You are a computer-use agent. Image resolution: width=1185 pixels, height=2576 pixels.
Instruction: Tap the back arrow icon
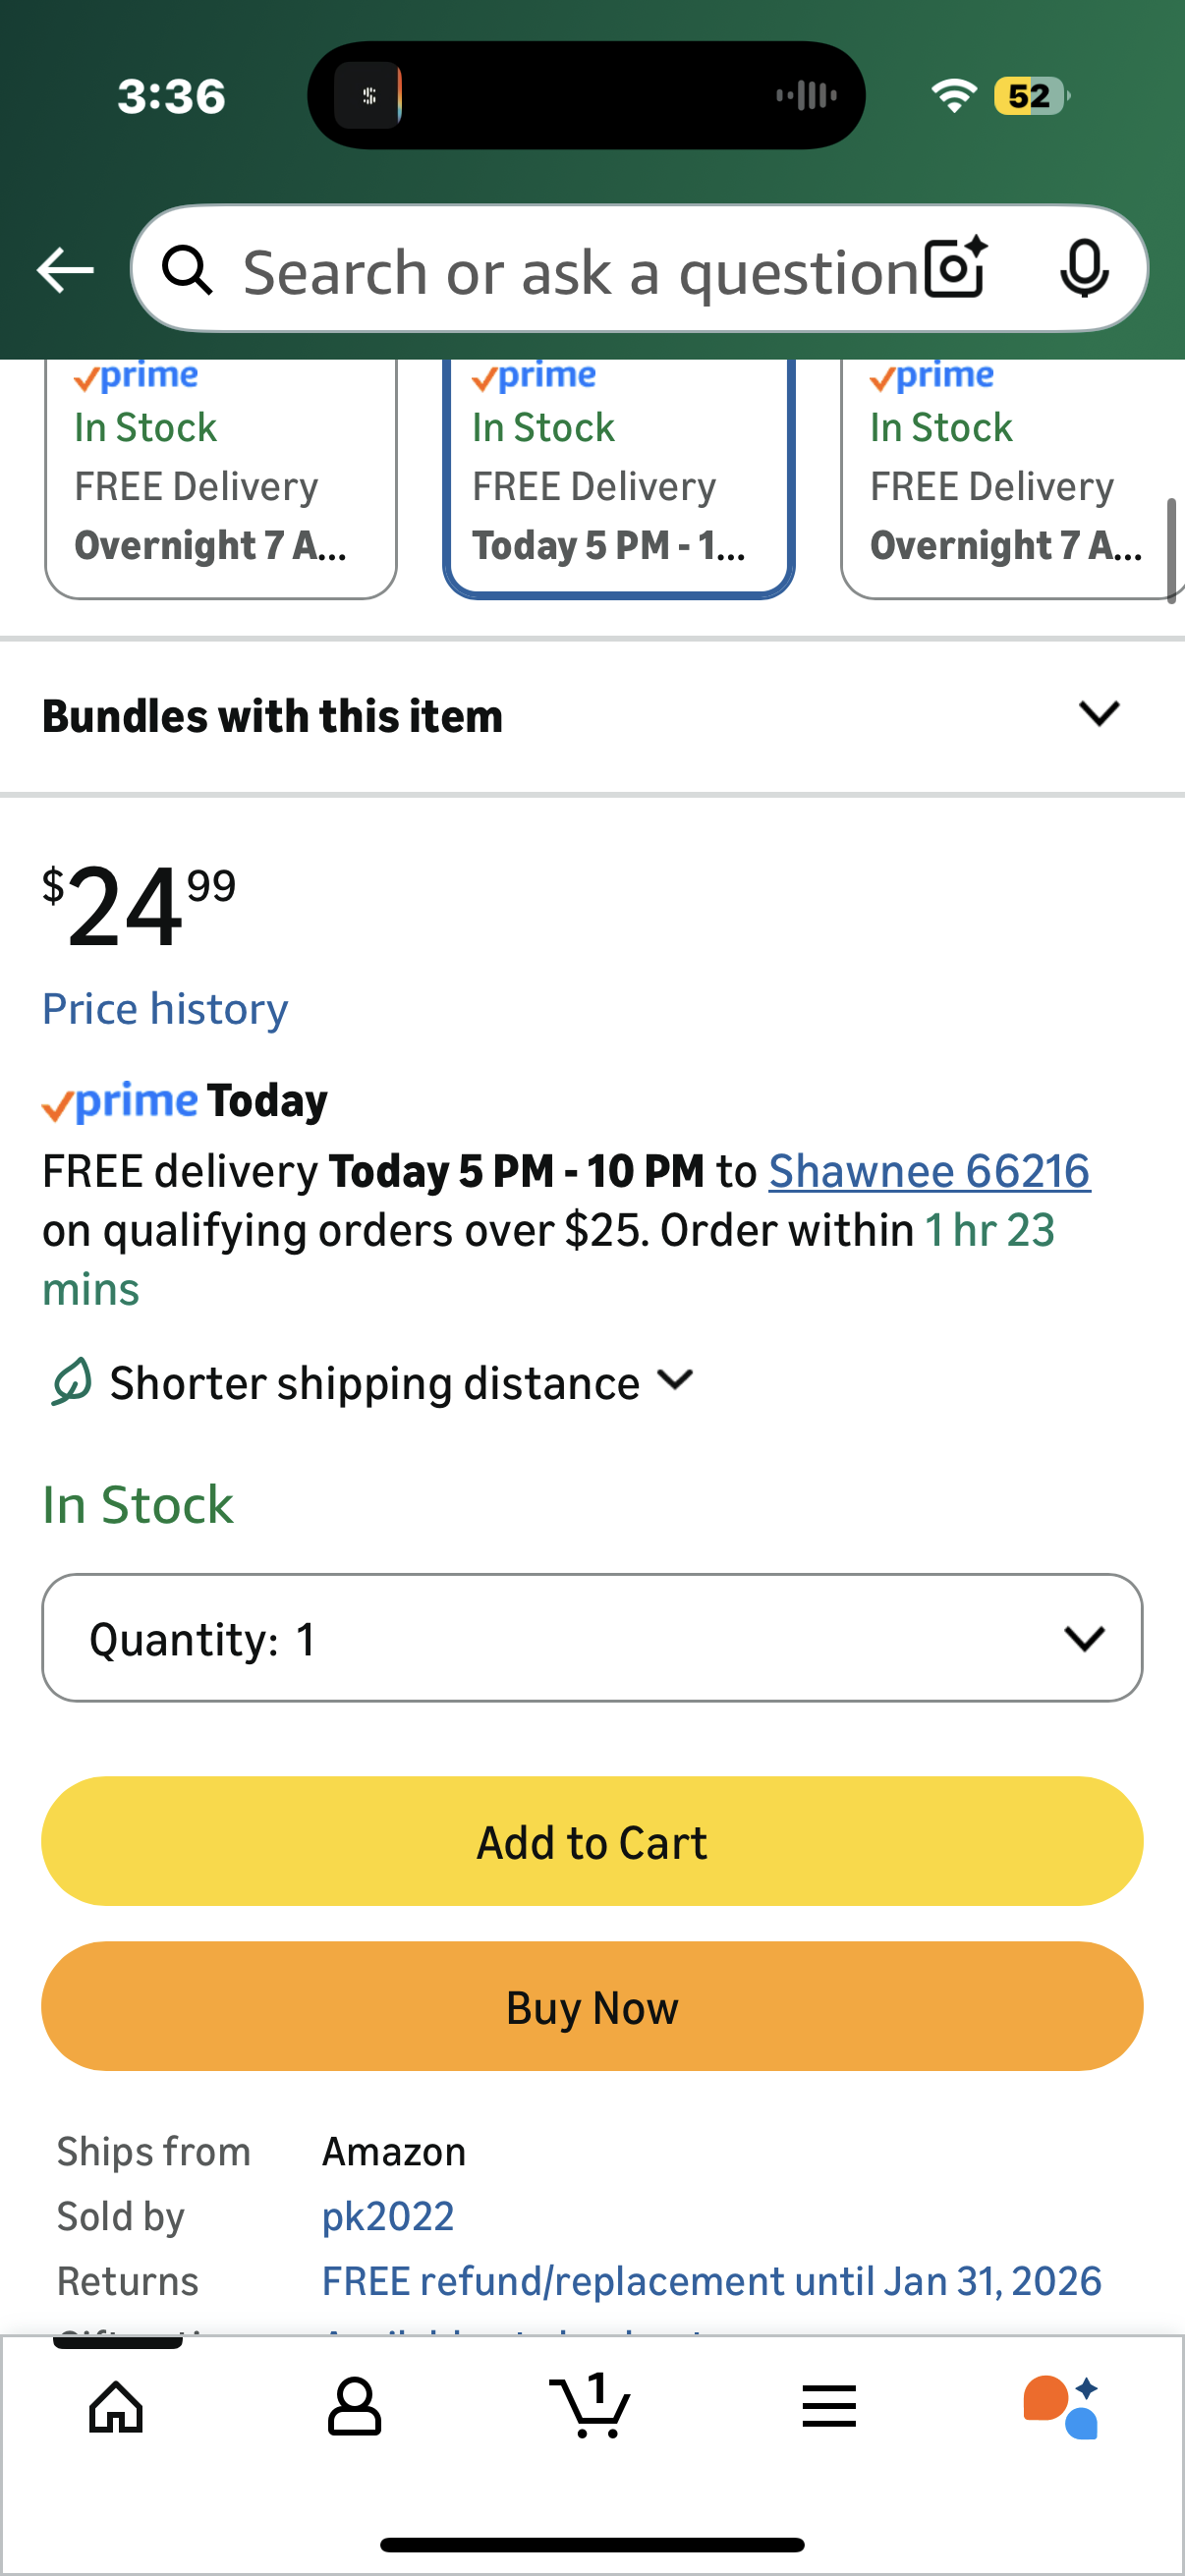tap(65, 270)
